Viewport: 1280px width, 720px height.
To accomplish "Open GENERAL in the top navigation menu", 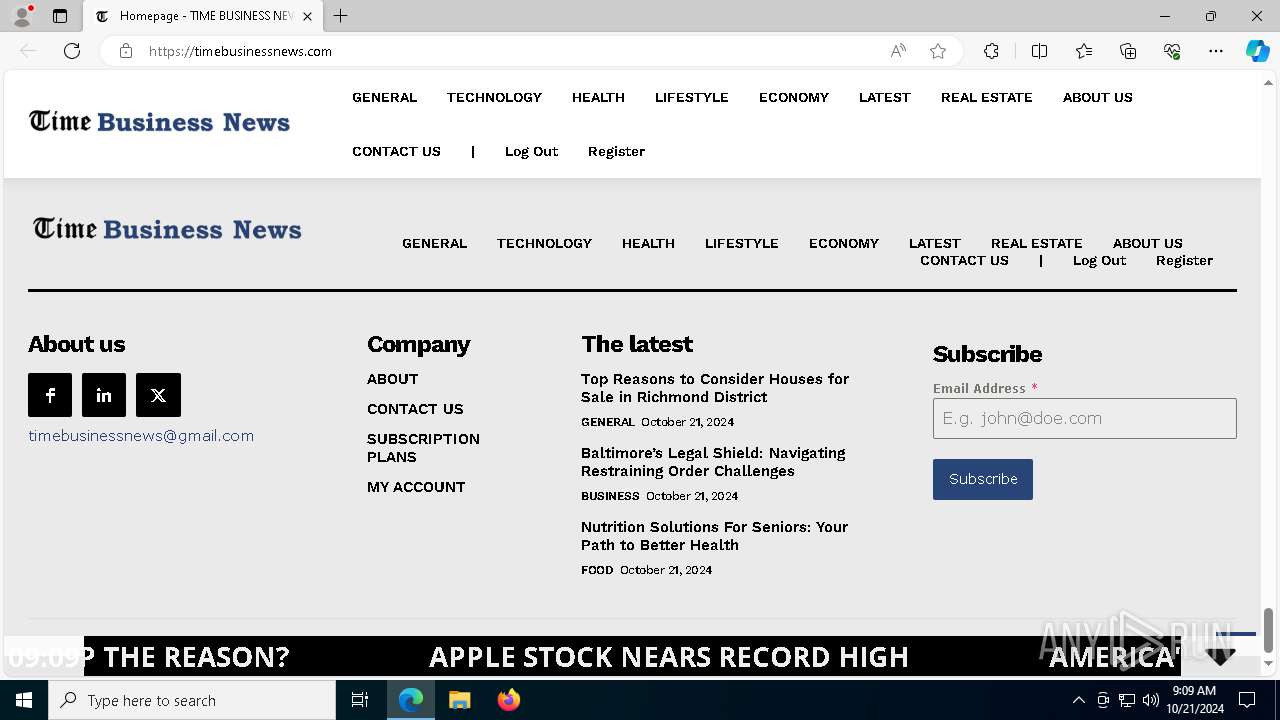I will coord(384,97).
